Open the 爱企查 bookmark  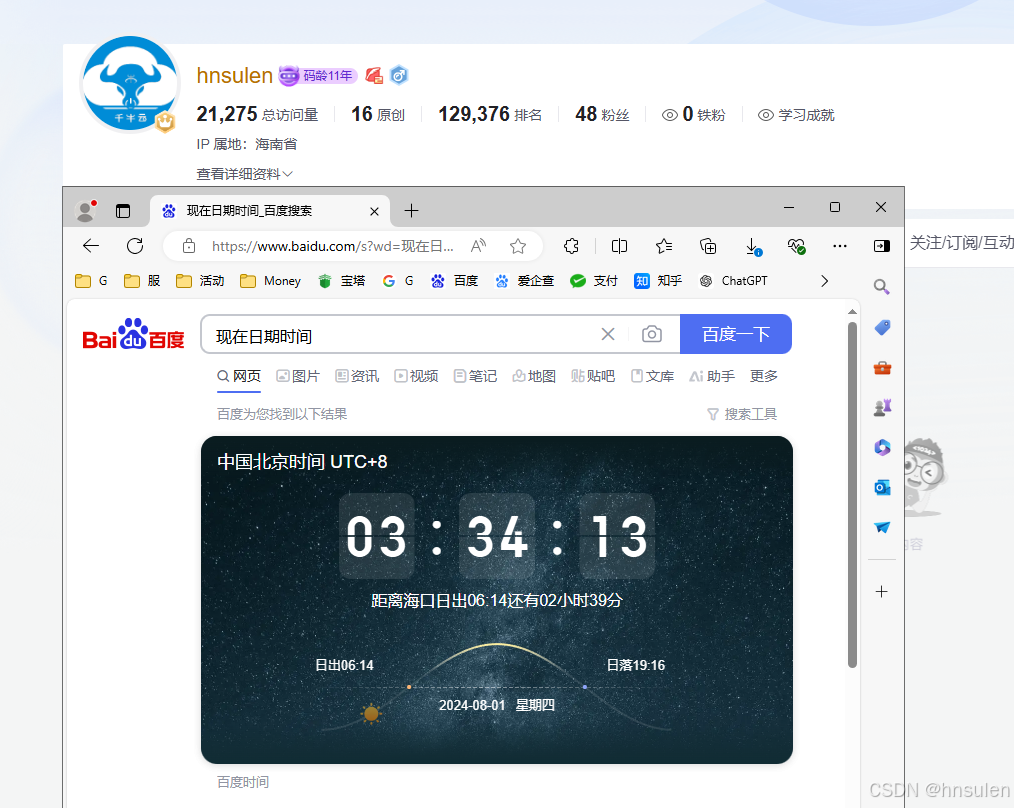point(524,281)
